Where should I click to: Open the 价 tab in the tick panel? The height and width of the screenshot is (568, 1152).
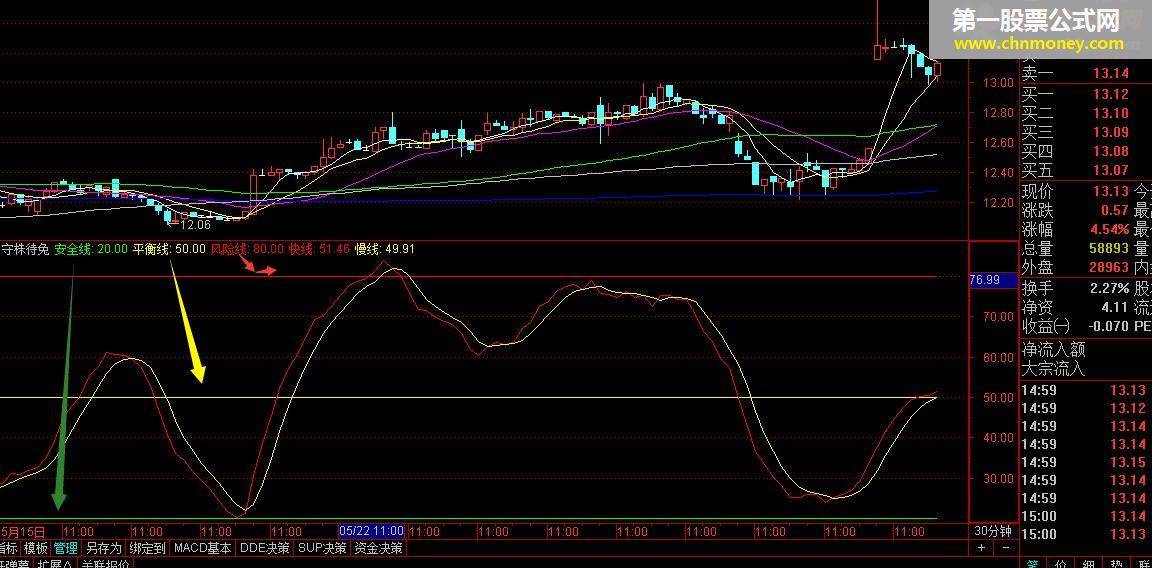click(1063, 563)
